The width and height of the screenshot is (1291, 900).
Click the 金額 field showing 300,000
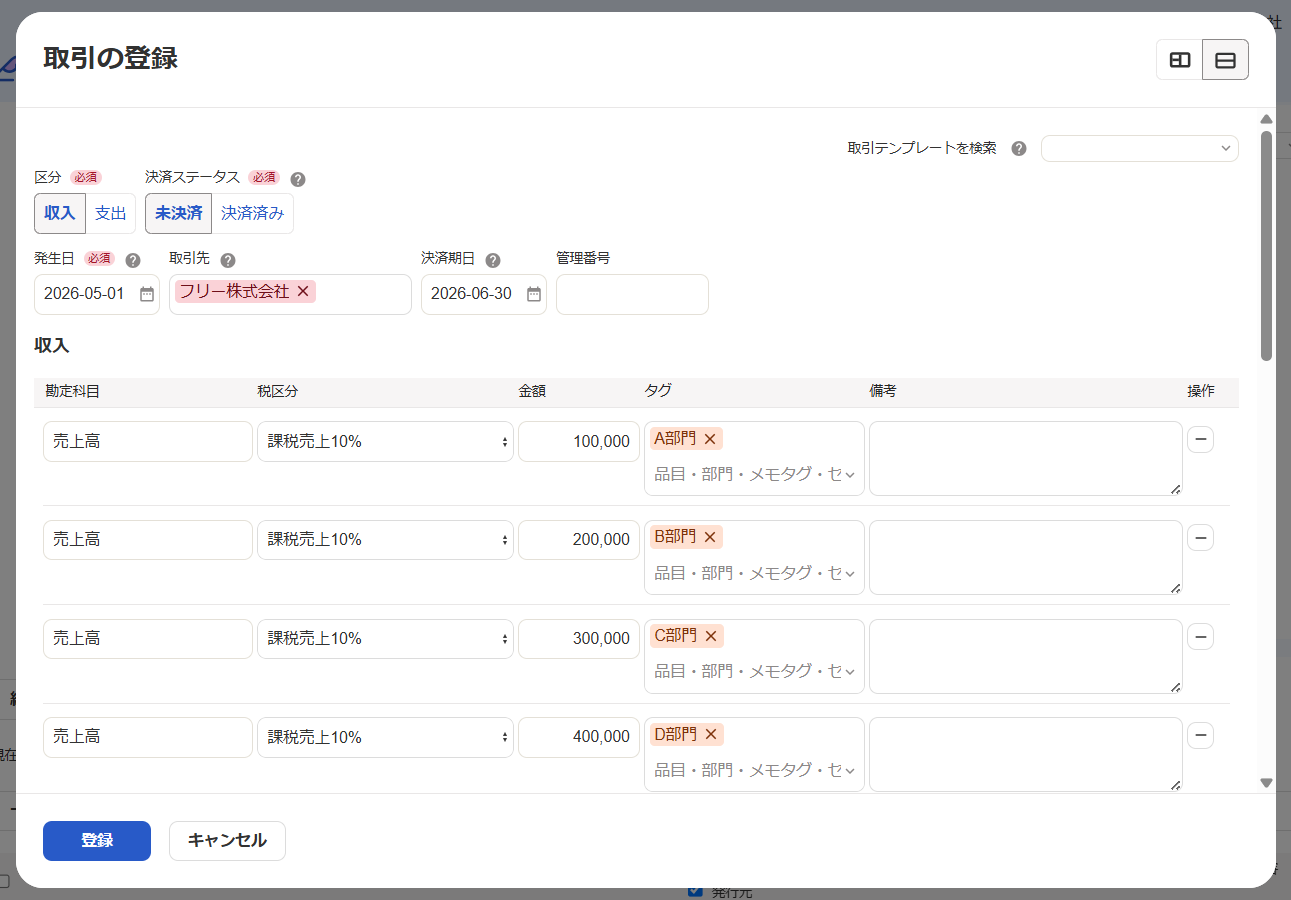tap(579, 638)
